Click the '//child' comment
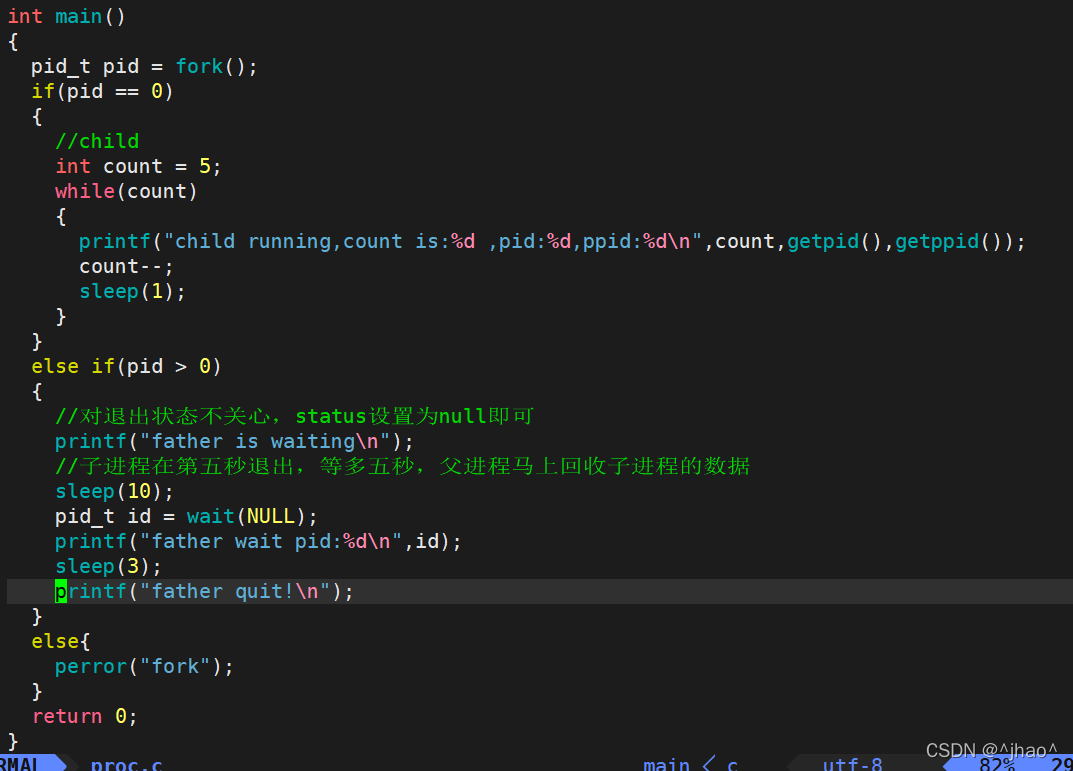1073x771 pixels. pos(97,141)
